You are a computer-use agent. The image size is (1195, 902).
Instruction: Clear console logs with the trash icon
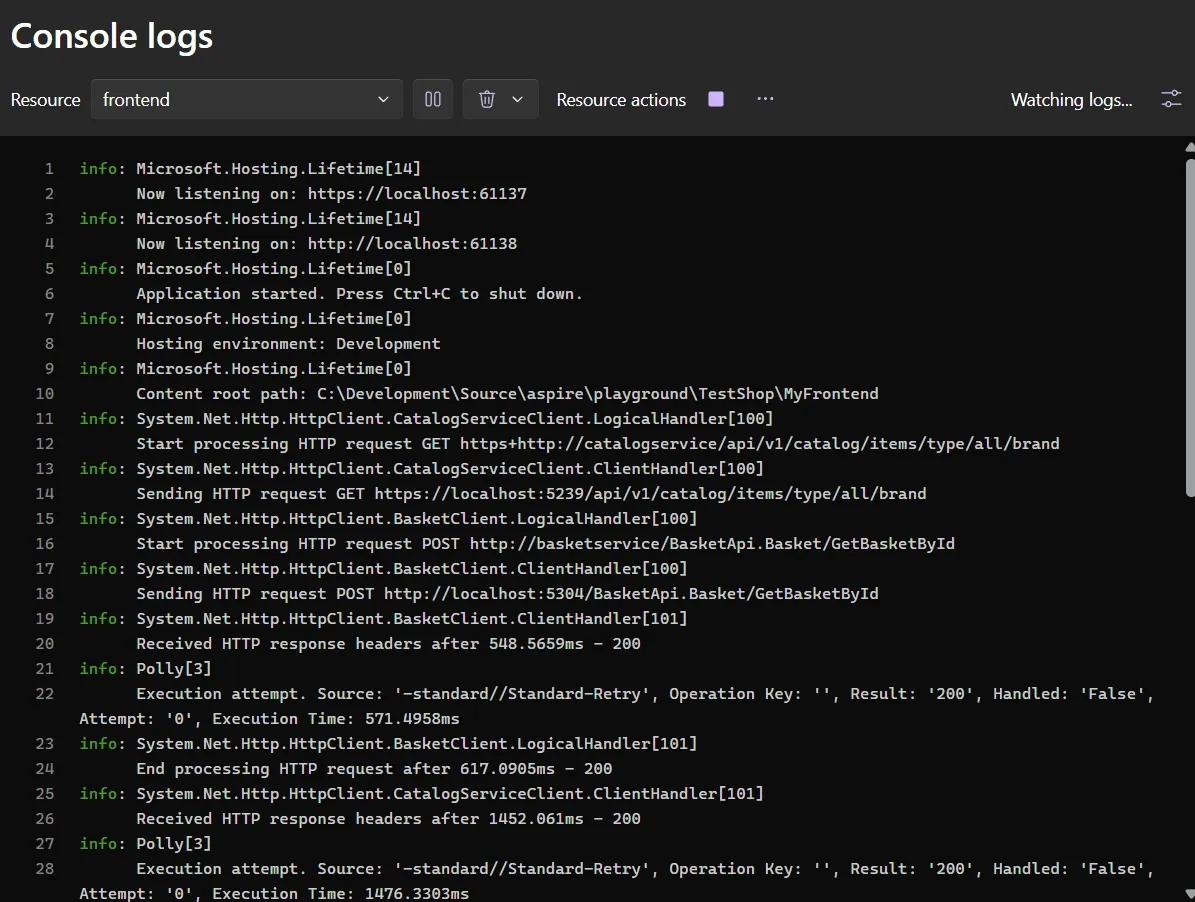pos(487,99)
